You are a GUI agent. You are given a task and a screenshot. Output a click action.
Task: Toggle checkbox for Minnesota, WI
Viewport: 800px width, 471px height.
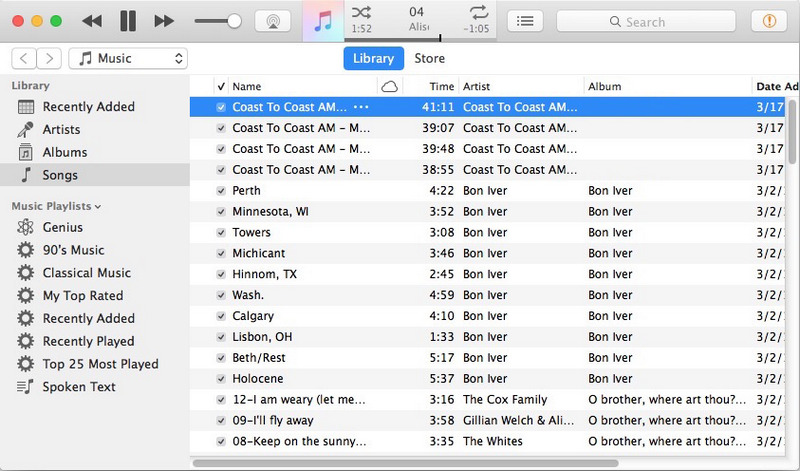tap(221, 212)
